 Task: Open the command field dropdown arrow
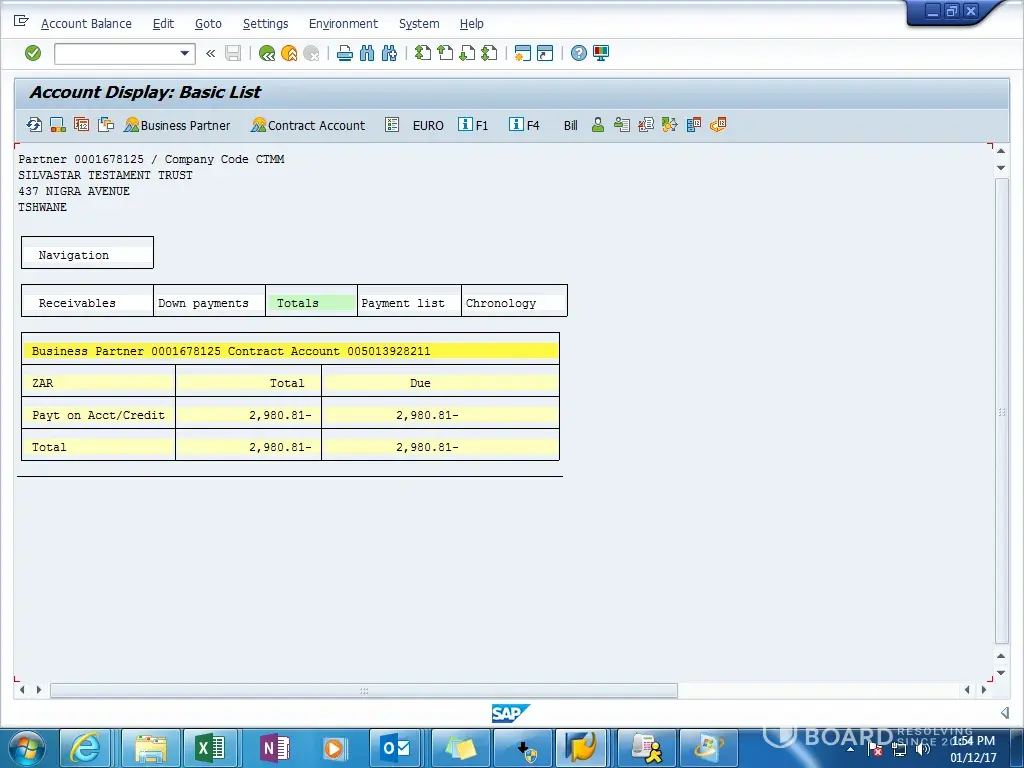(184, 53)
